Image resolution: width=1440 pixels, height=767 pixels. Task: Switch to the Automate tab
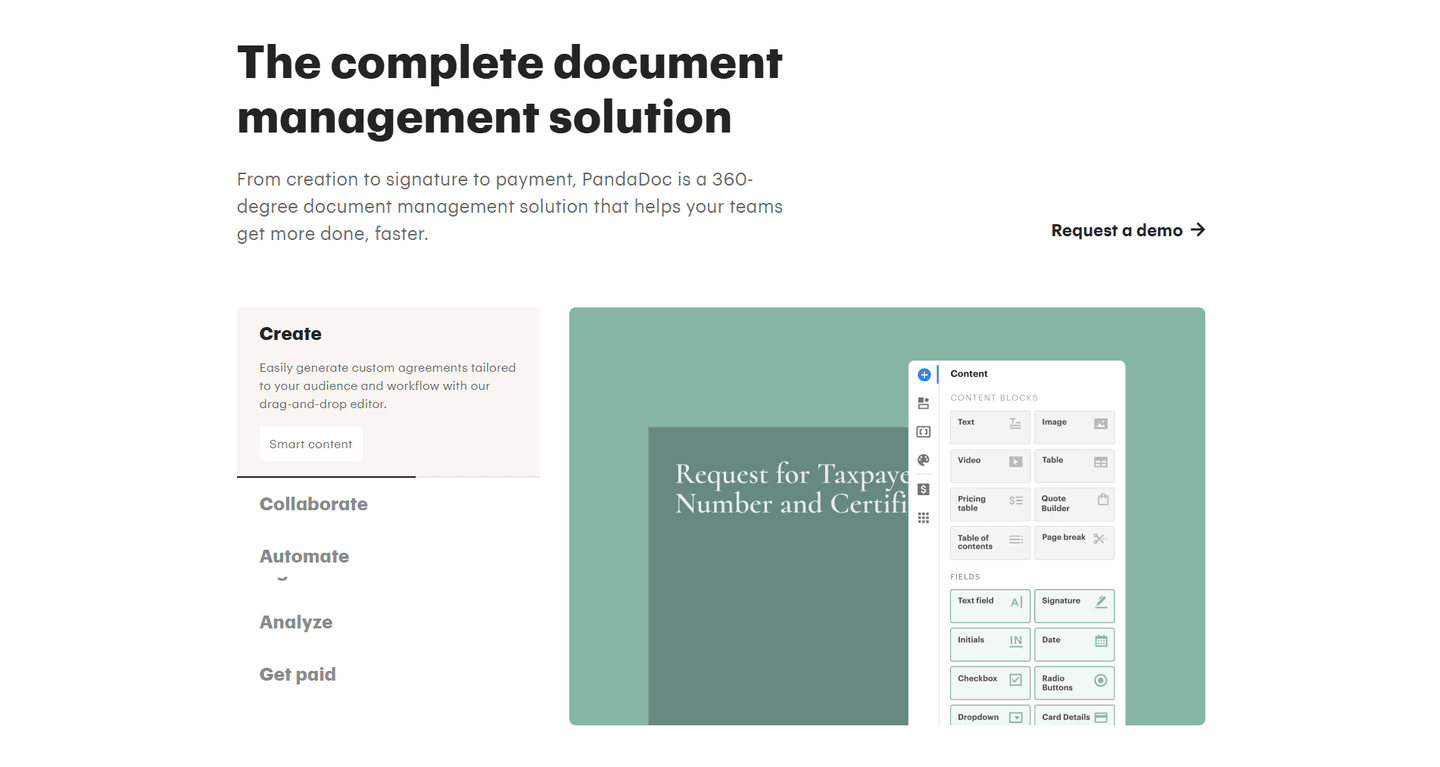[x=304, y=556]
